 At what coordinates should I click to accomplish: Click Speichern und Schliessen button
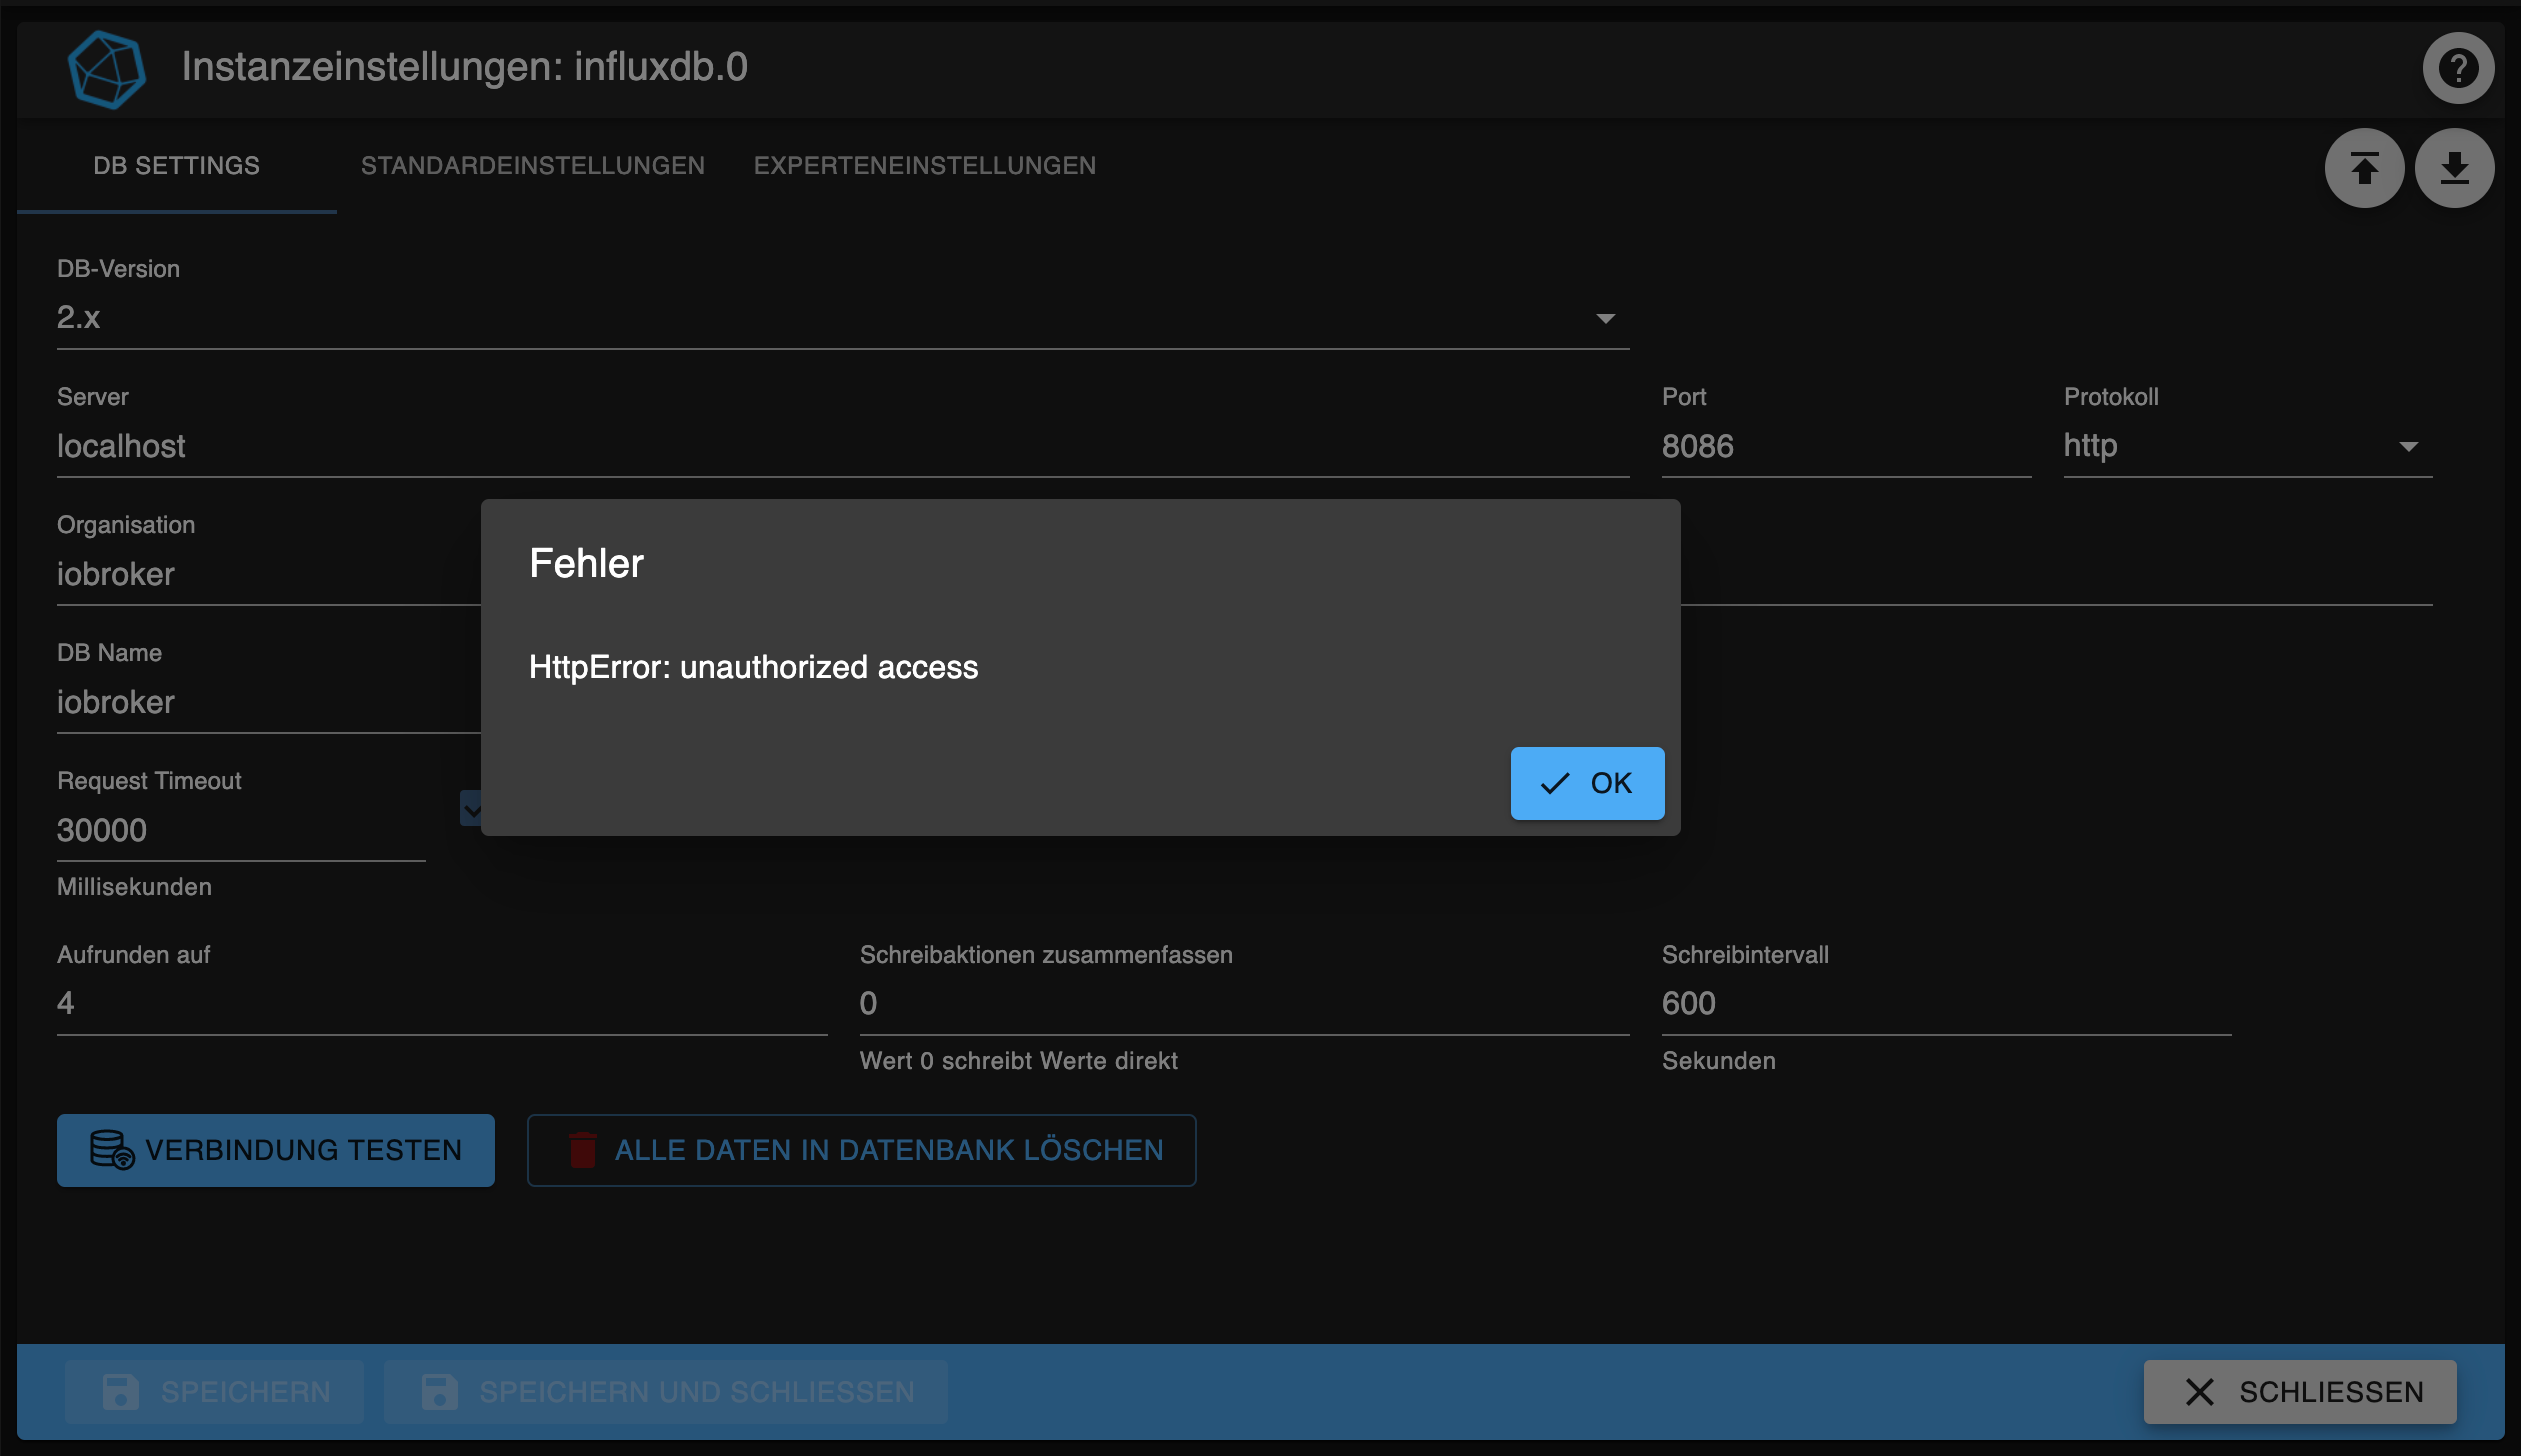tap(666, 1392)
